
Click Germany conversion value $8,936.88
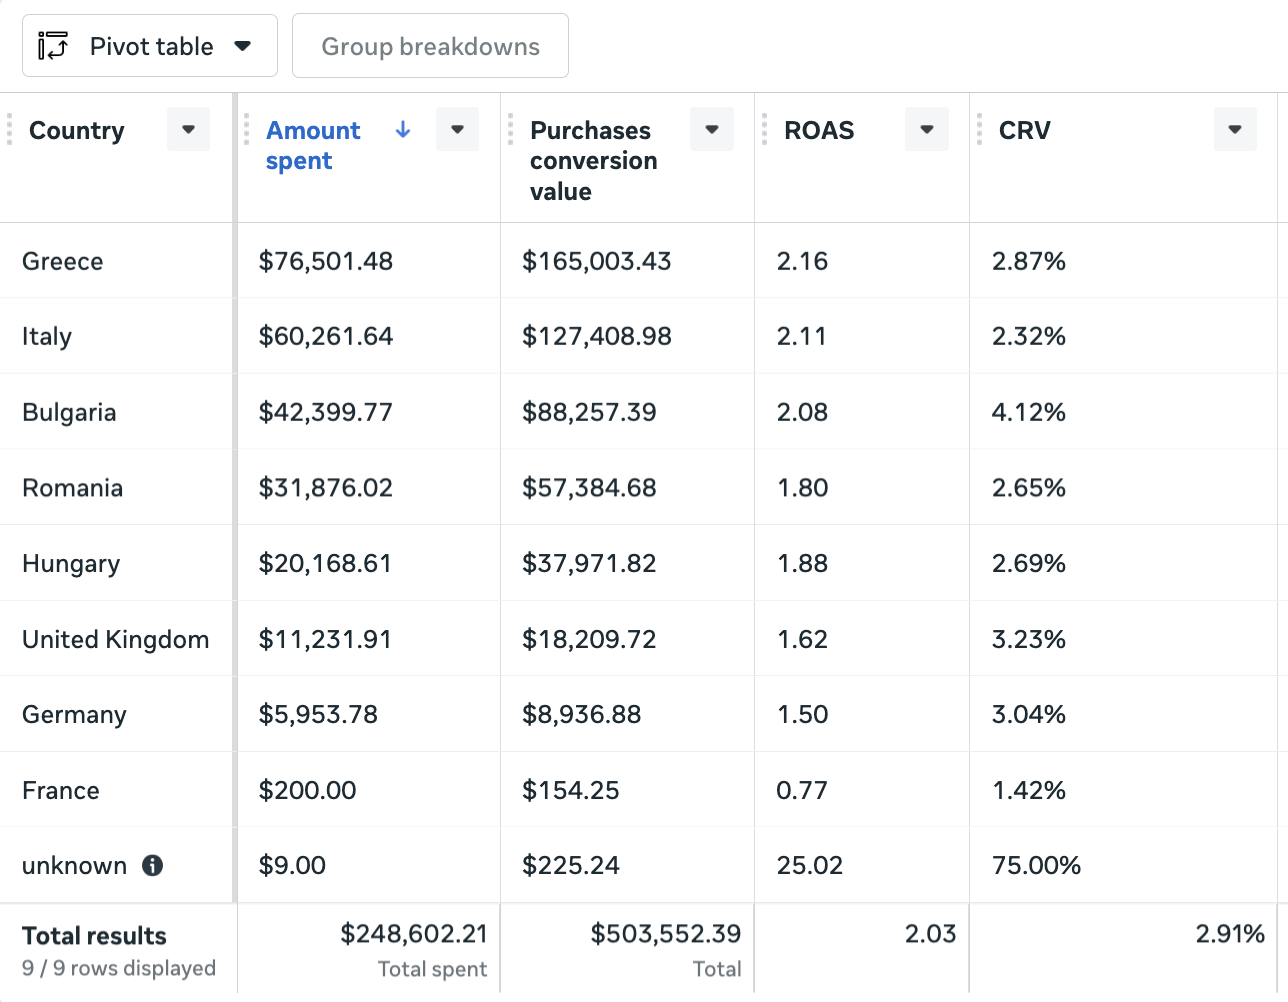tap(582, 714)
